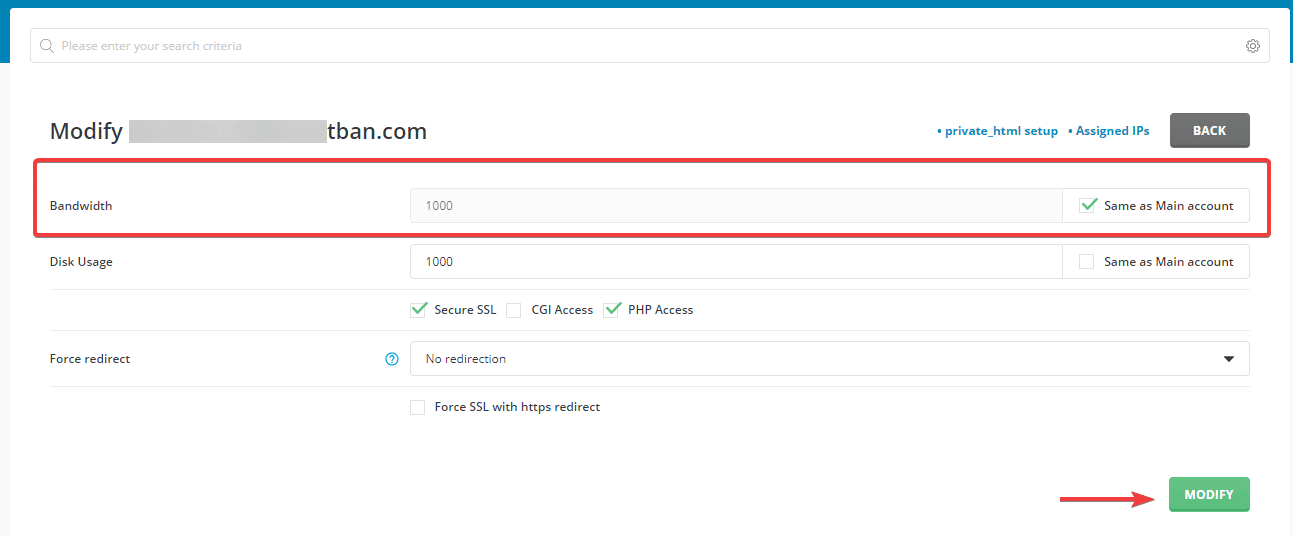Click the Force redirect dropdown arrow
This screenshot has height=536, width=1293.
pyautogui.click(x=1228, y=359)
